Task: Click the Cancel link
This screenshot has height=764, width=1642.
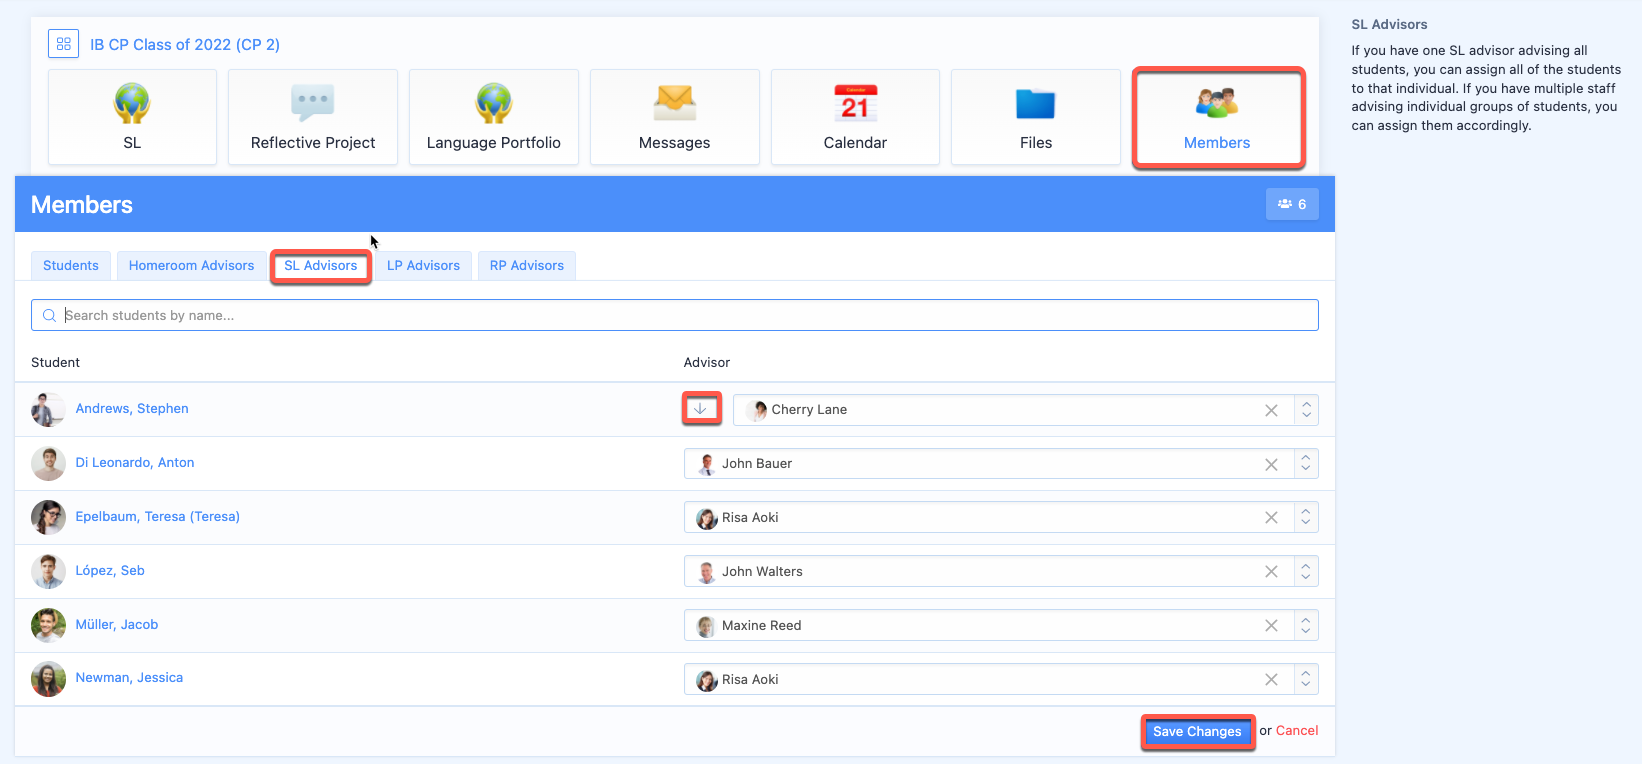Action: click(x=1297, y=731)
